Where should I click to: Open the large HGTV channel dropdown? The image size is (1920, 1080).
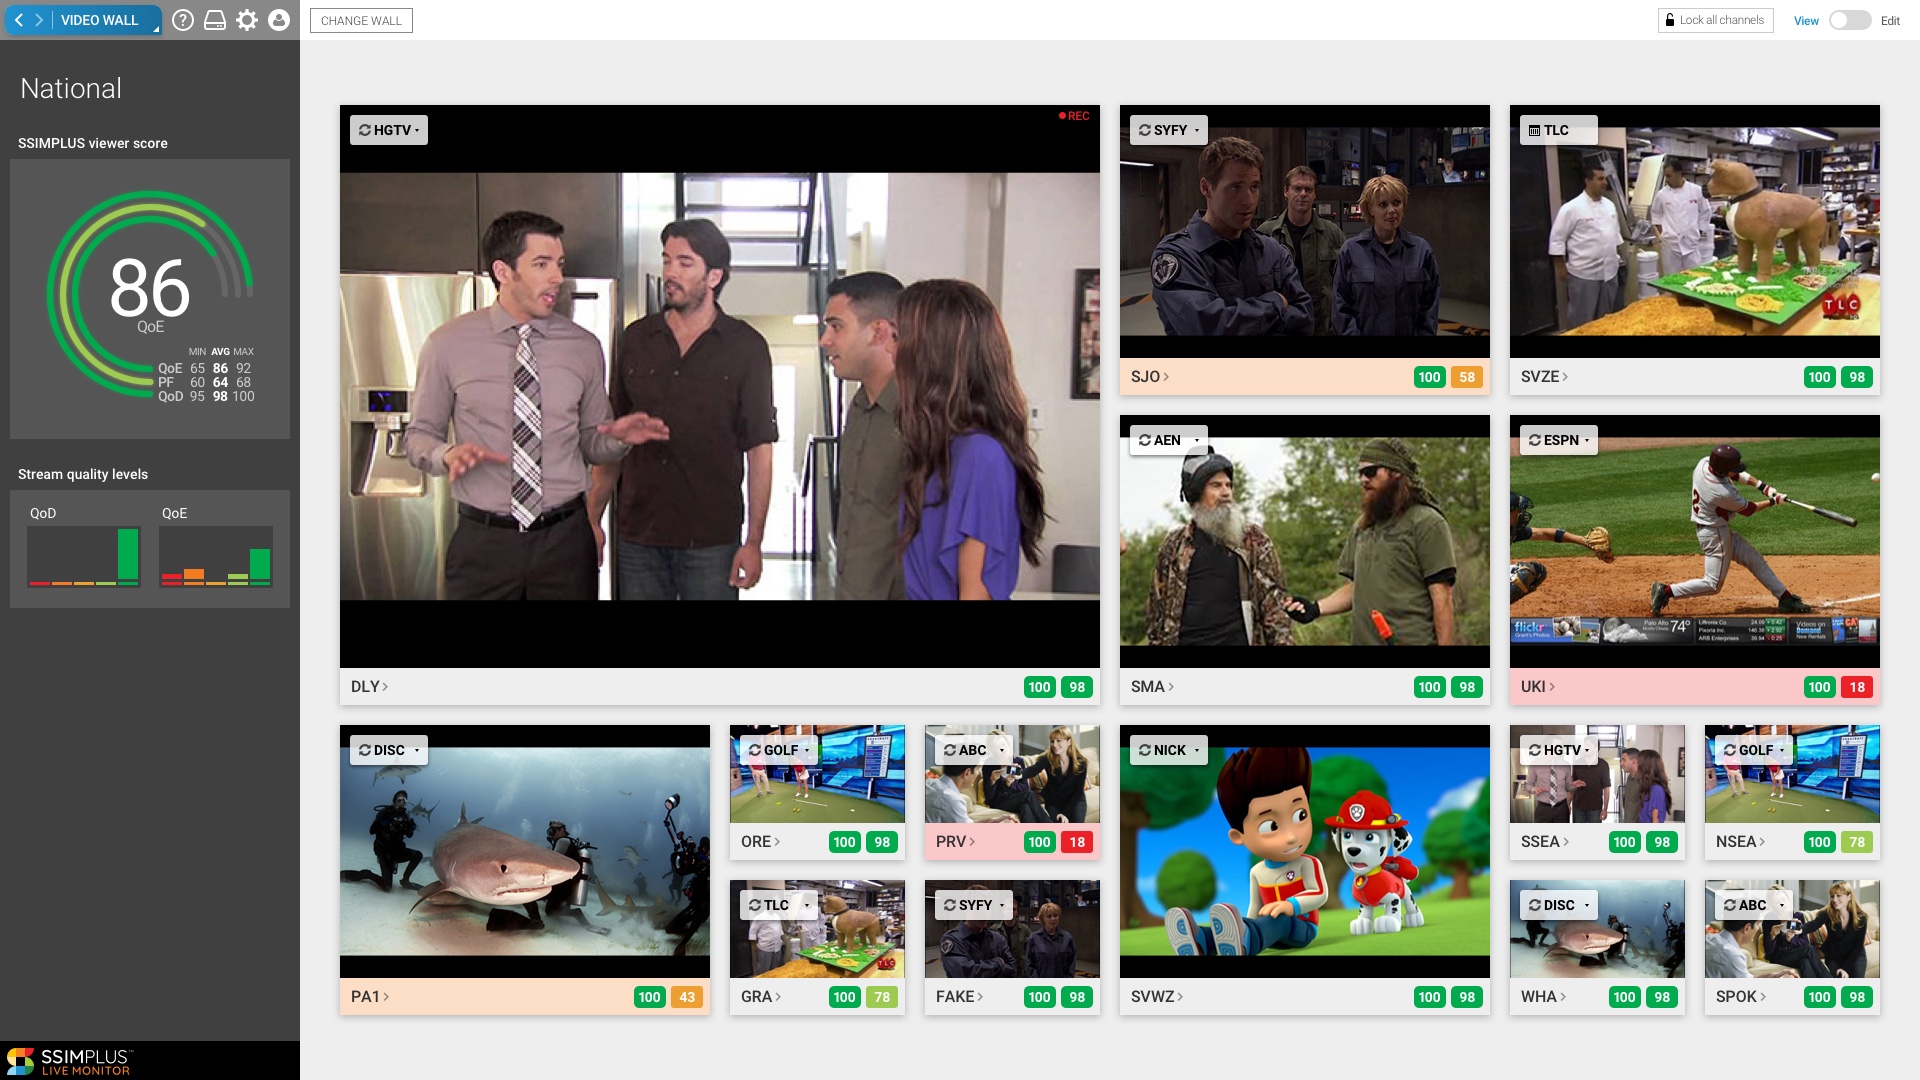click(389, 130)
